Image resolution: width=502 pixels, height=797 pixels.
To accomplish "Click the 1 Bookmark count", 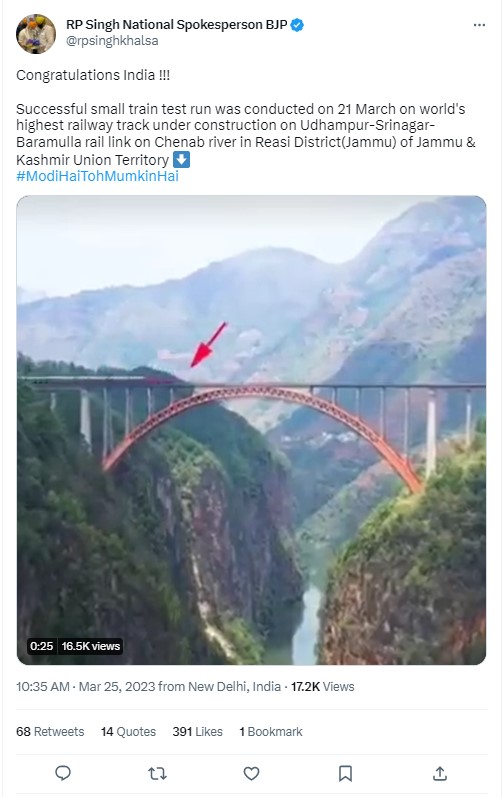I will tap(271, 731).
